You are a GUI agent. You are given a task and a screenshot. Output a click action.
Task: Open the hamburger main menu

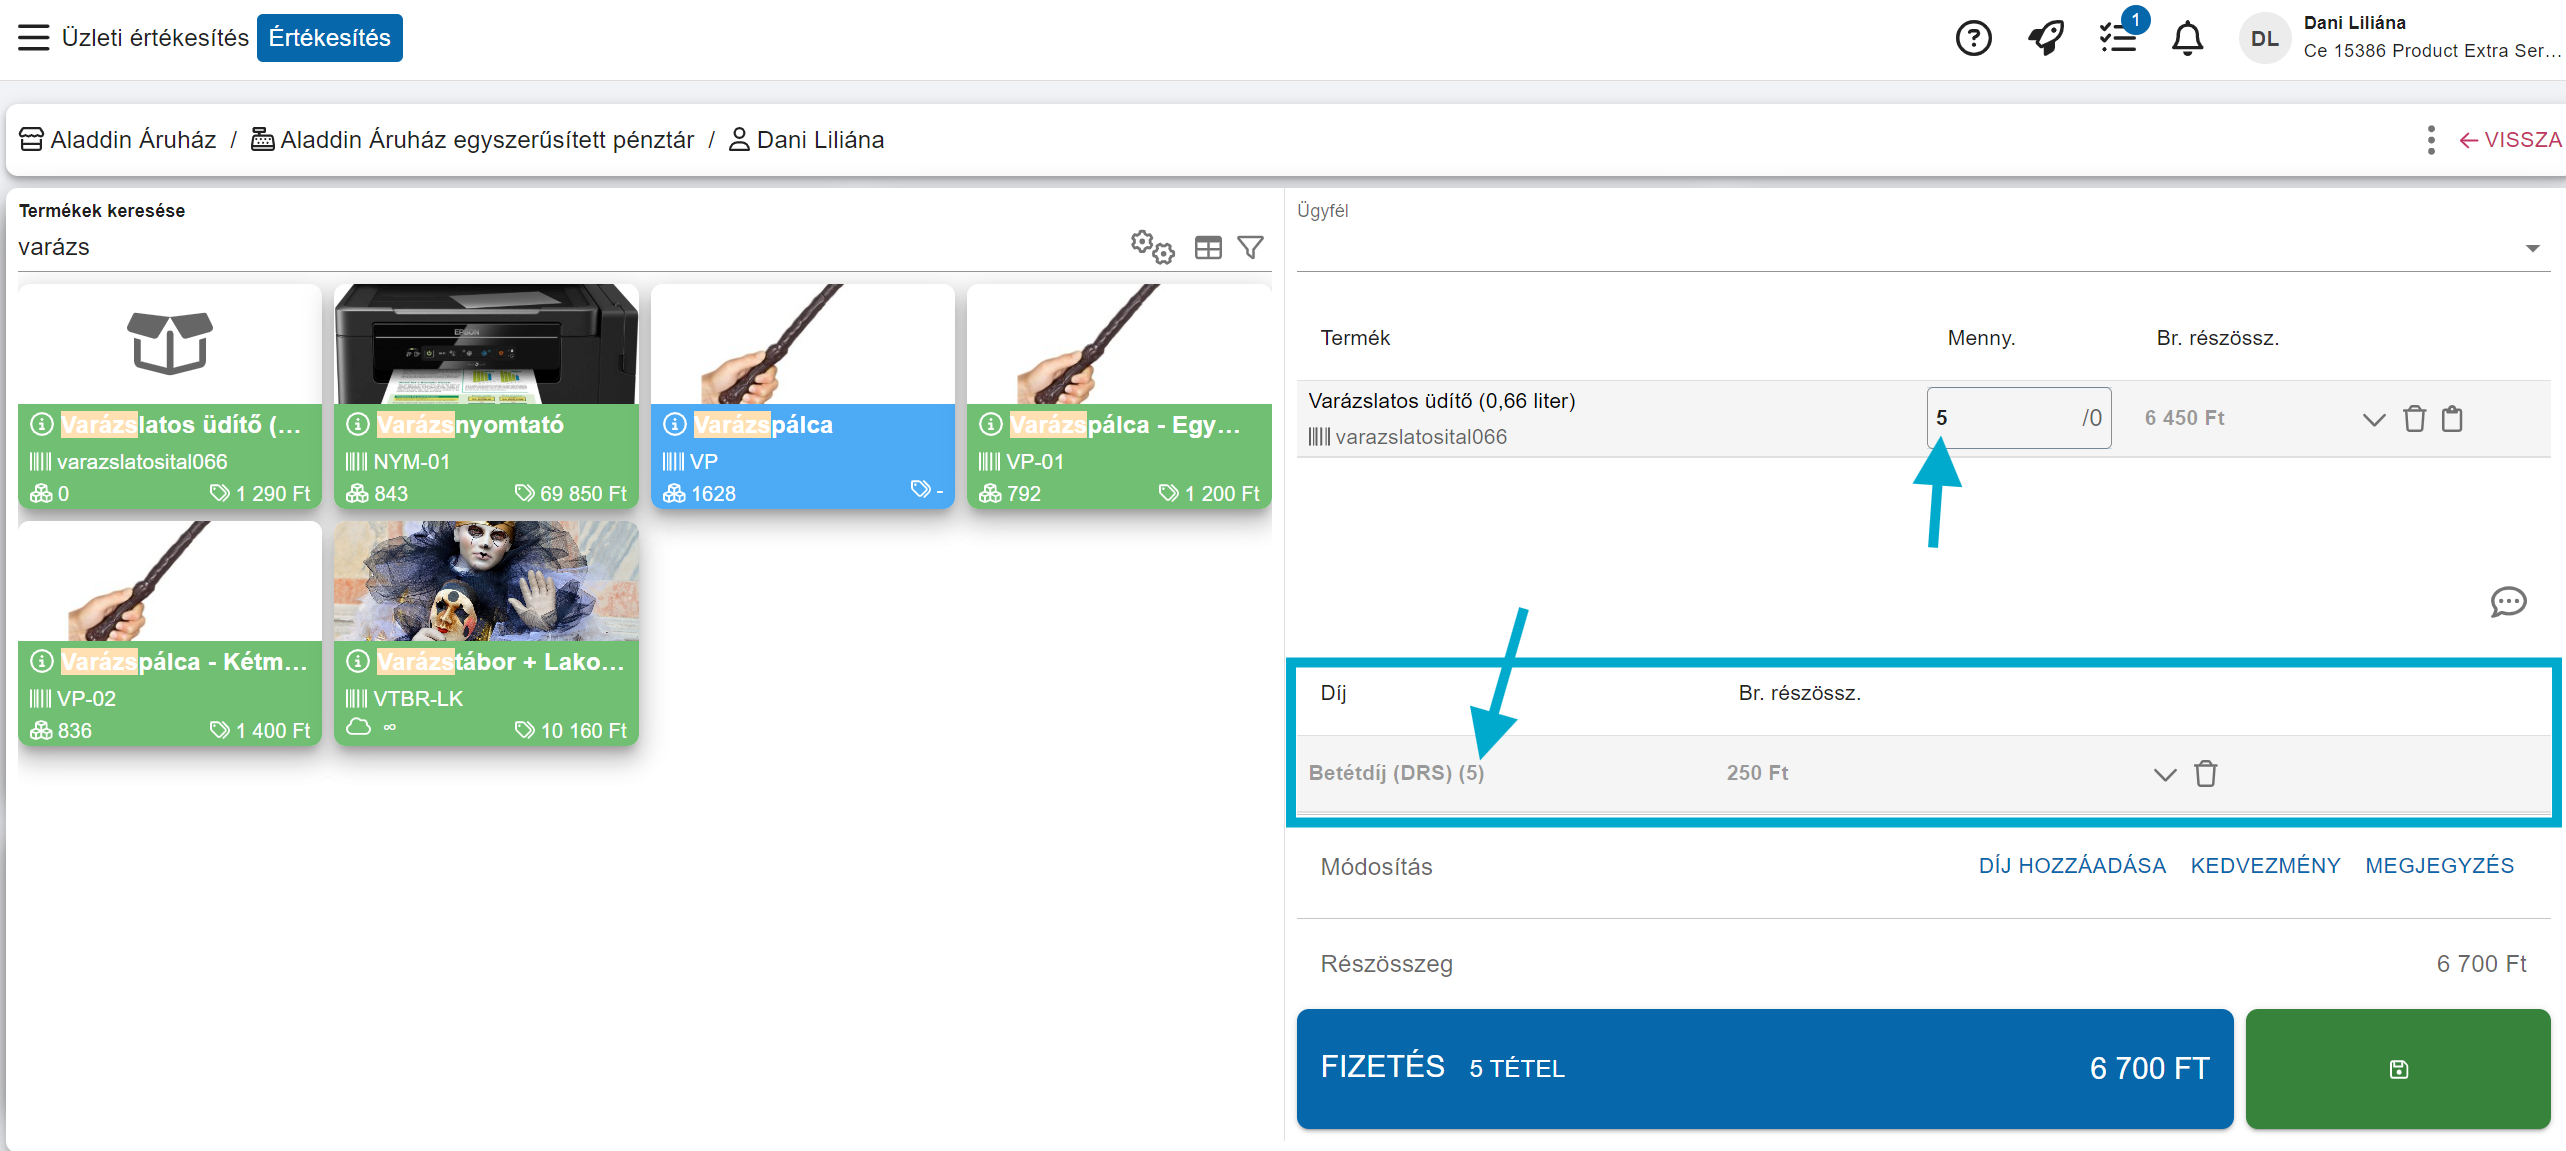tap(33, 38)
